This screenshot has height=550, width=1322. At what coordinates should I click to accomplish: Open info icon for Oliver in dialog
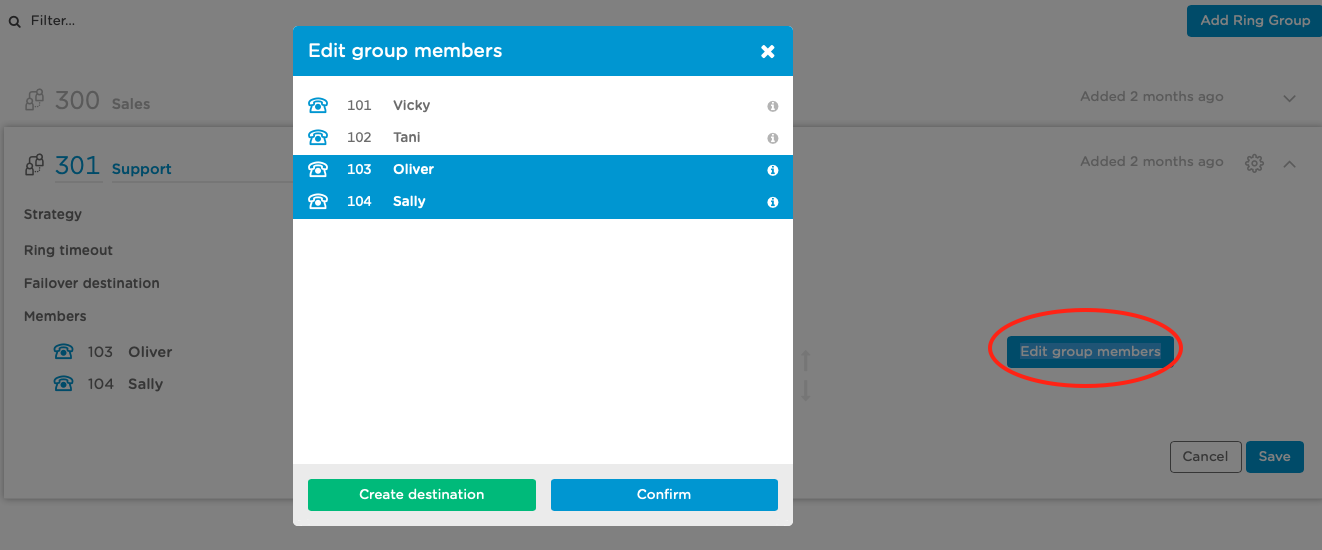772,170
